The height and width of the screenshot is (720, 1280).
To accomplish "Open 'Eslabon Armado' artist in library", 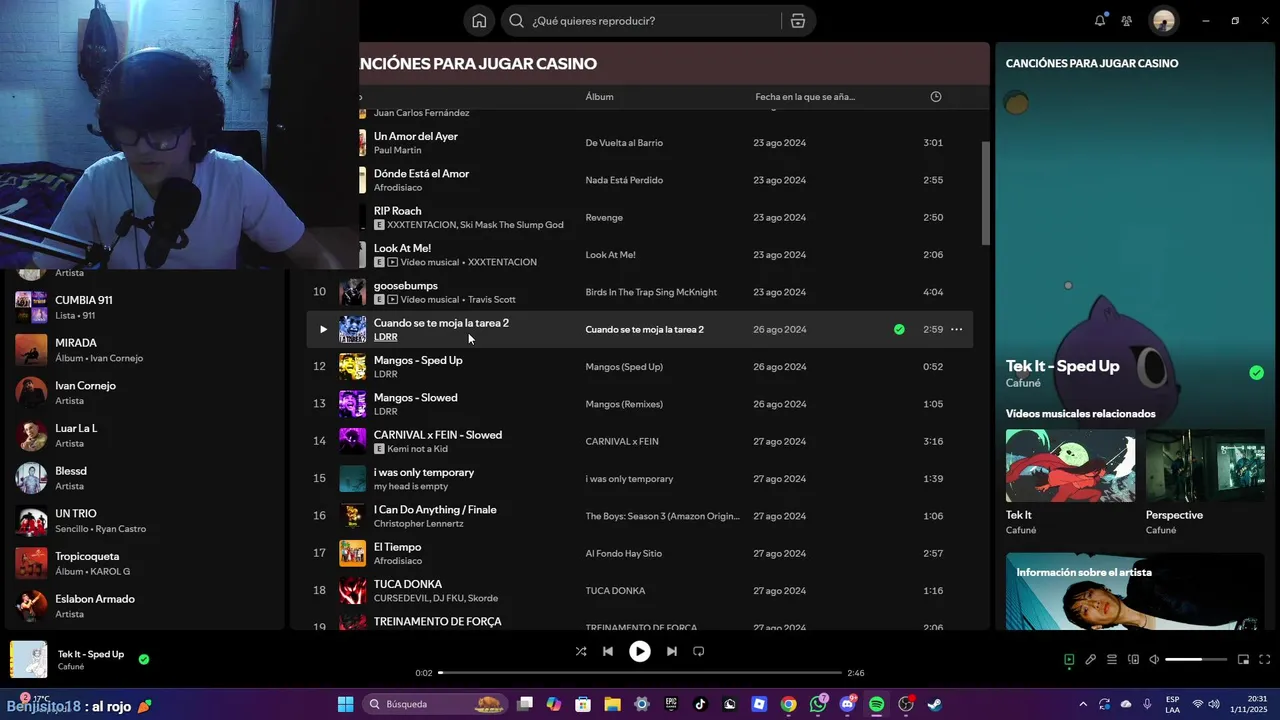I will click(145, 606).
